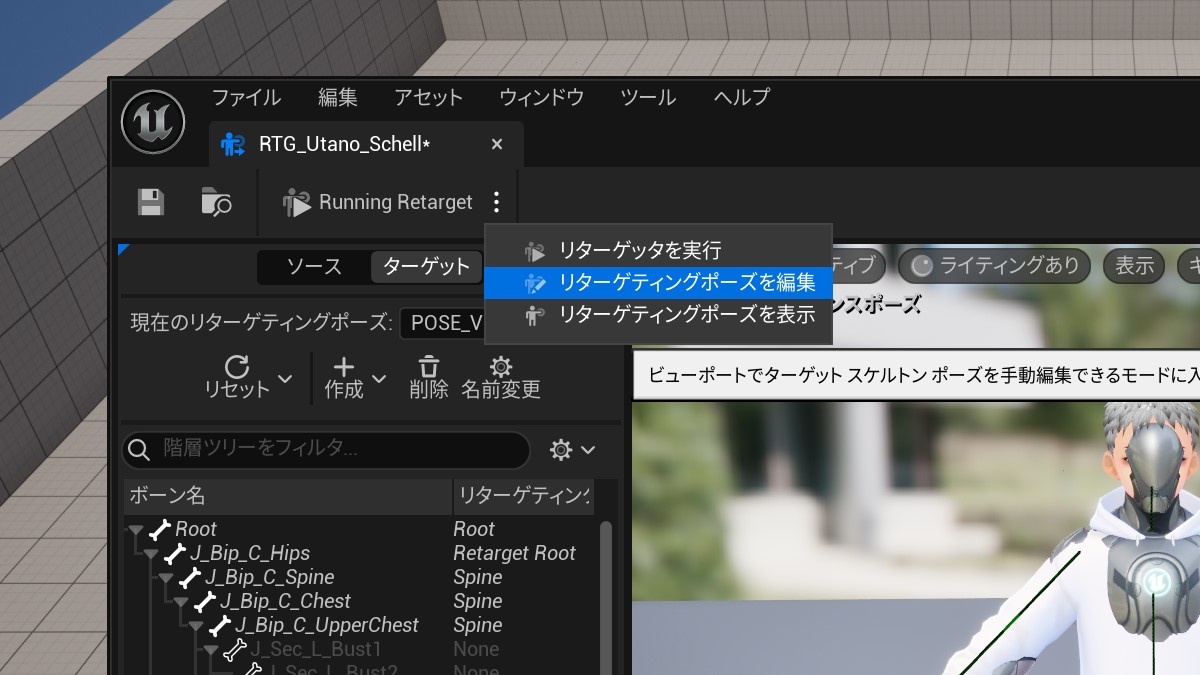Image resolution: width=1200 pixels, height=675 pixels.
Task: Click the 名前変更 rename button
Action: (501, 377)
